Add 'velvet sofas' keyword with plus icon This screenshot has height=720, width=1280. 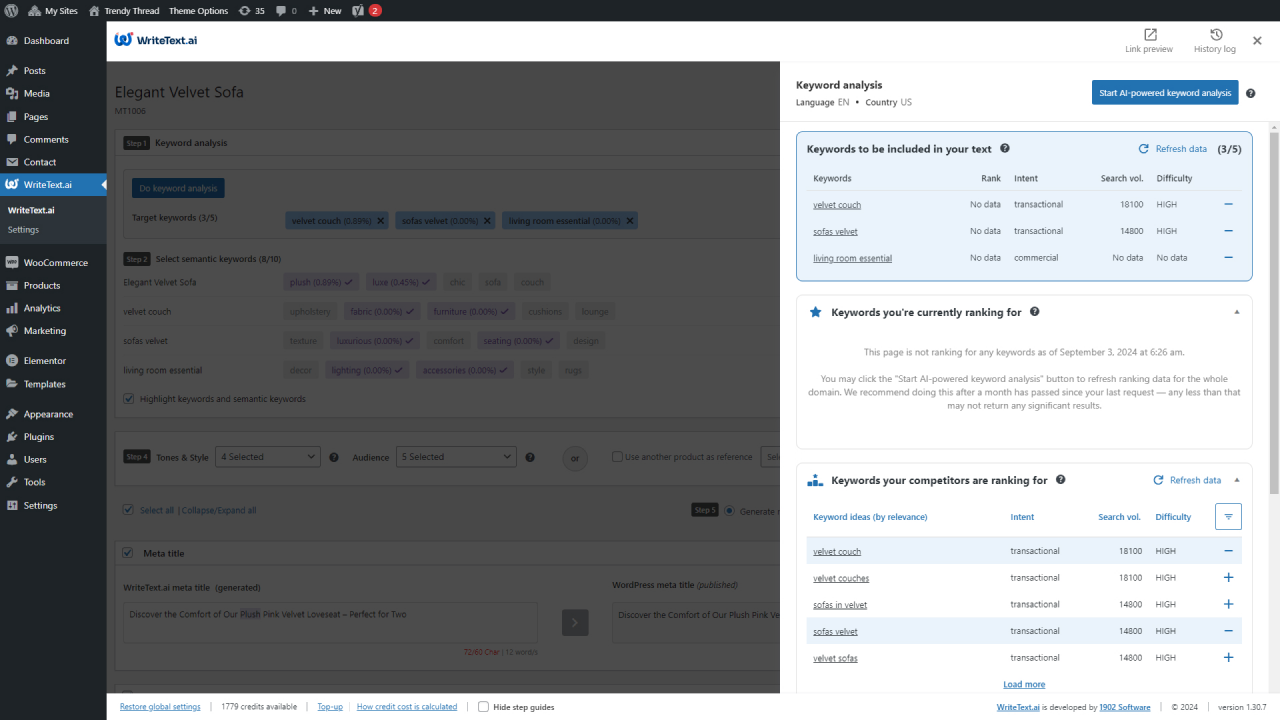[1229, 658]
